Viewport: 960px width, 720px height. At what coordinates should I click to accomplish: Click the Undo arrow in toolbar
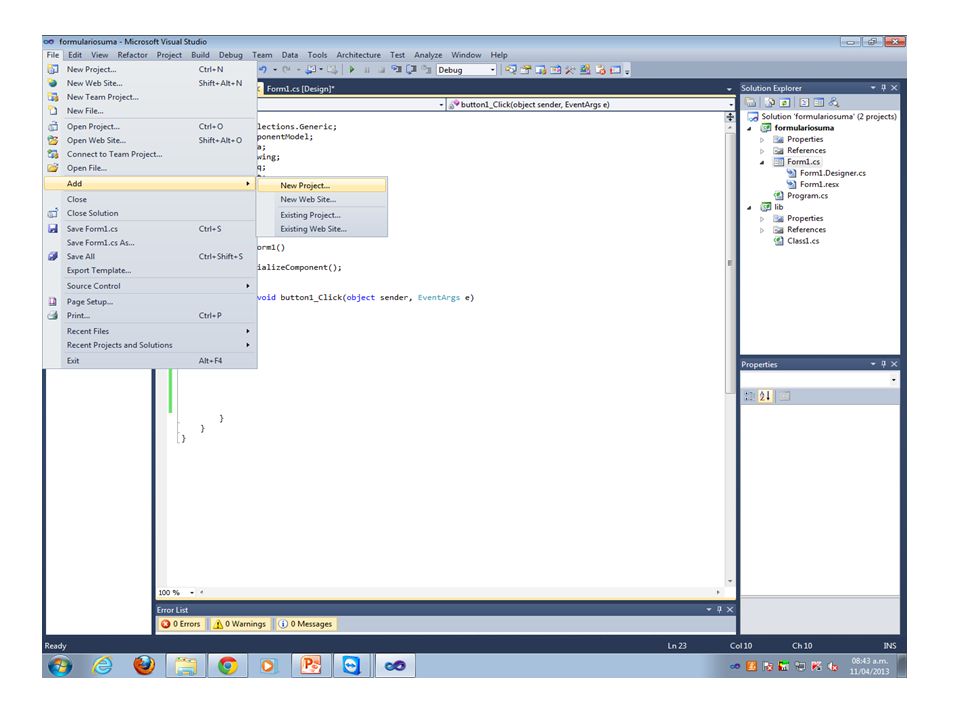click(263, 70)
